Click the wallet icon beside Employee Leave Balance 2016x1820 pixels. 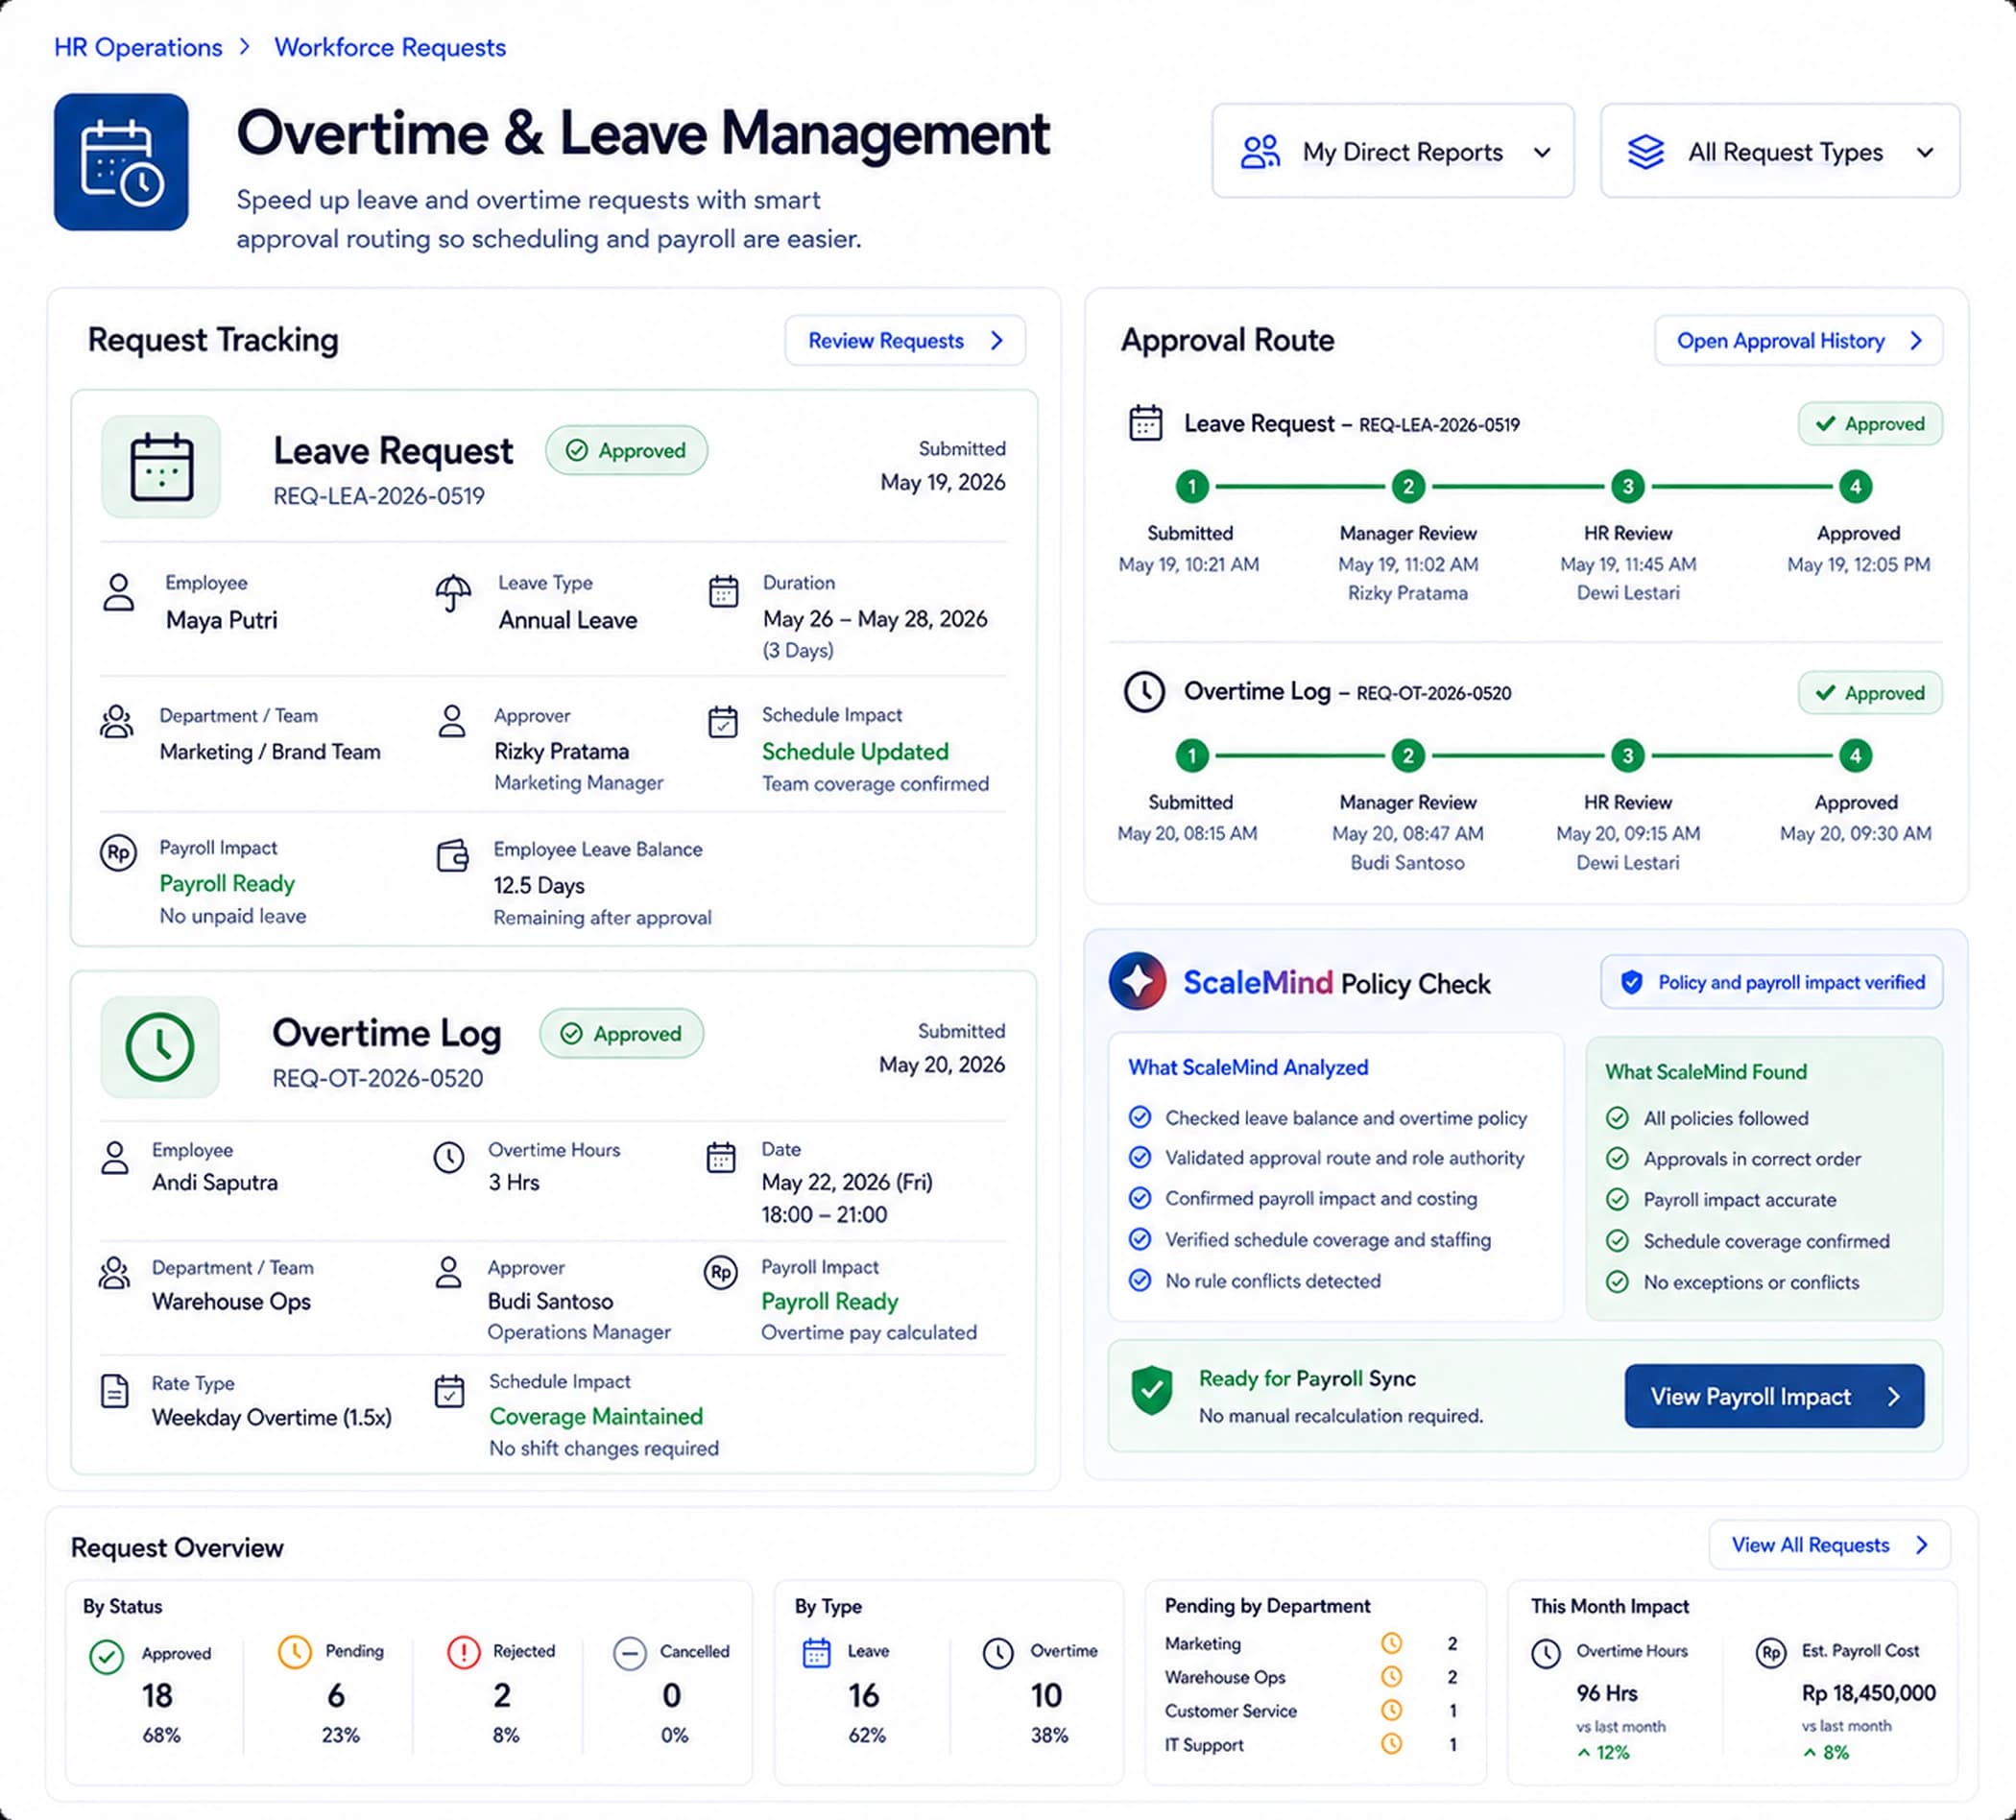point(453,857)
